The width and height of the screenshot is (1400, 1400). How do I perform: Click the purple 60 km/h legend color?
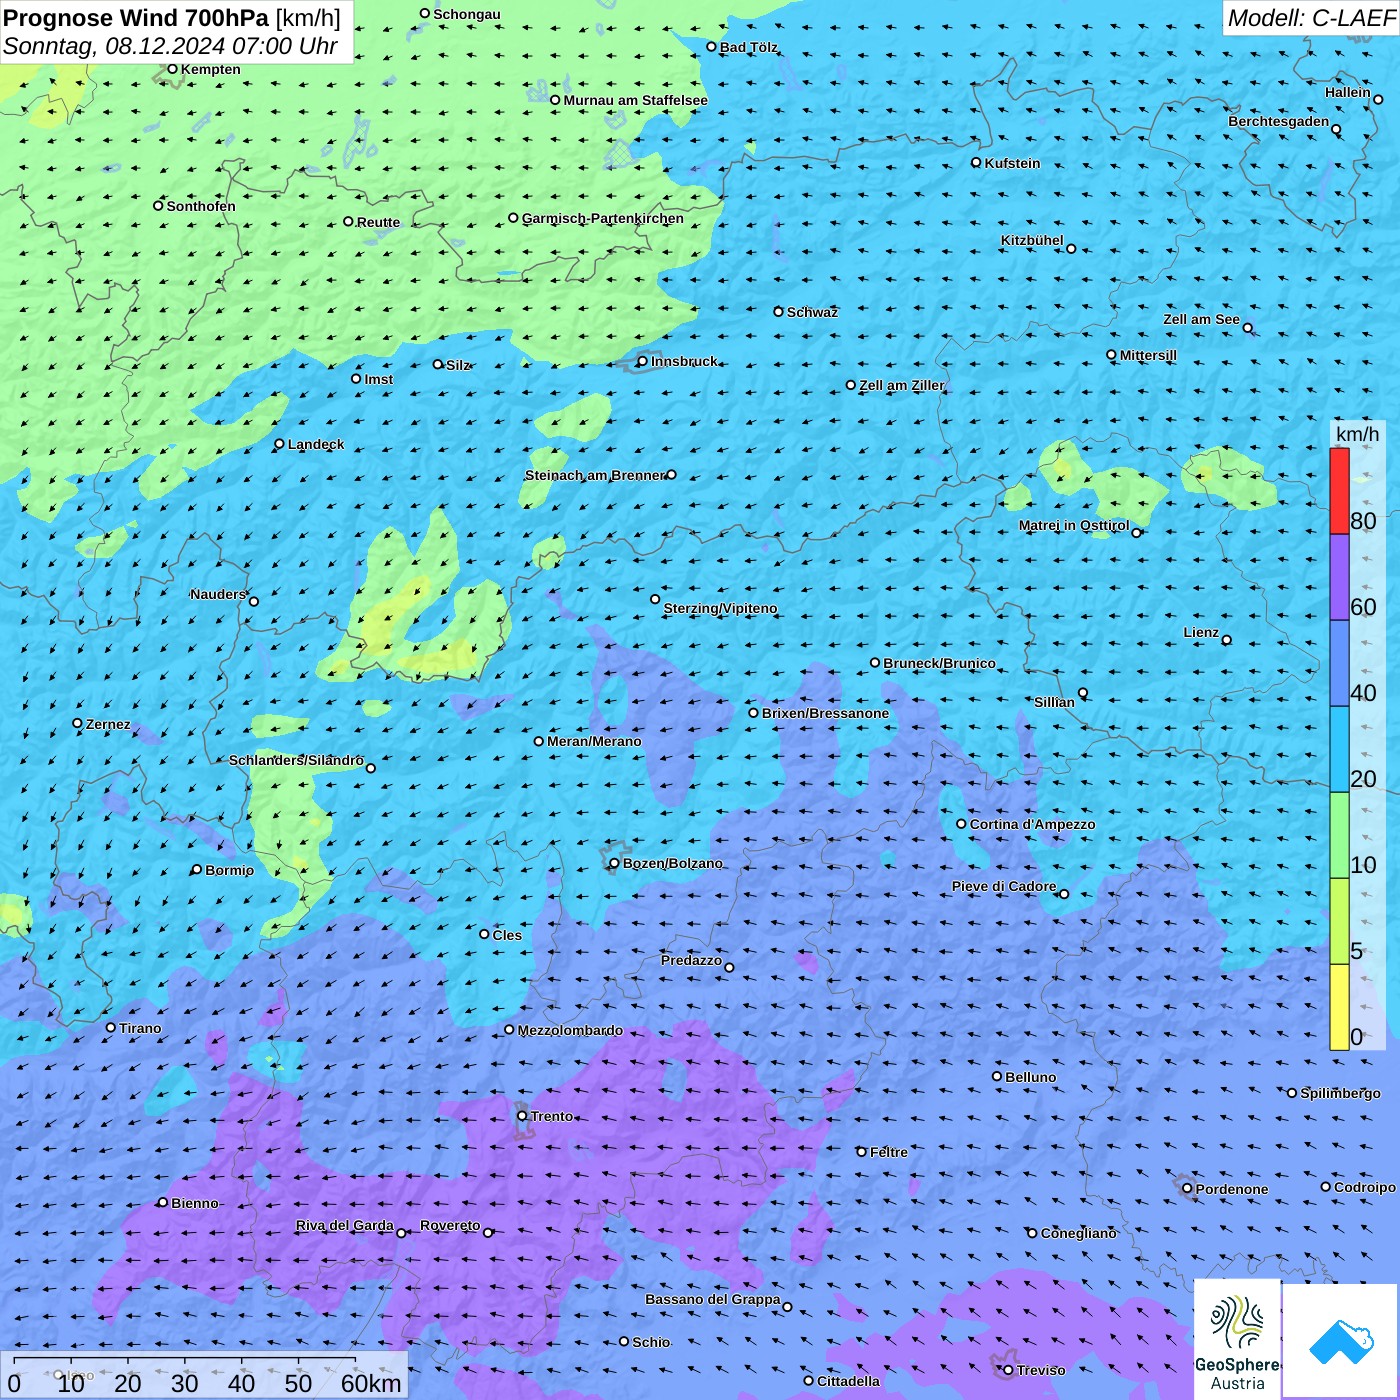click(1339, 578)
